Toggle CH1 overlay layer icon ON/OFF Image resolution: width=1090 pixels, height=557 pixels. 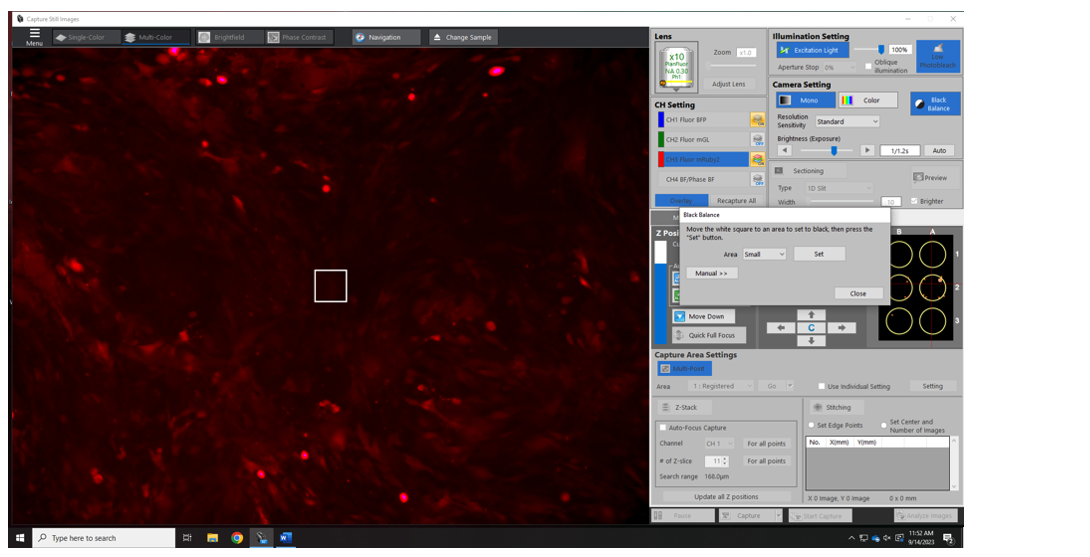(x=757, y=120)
